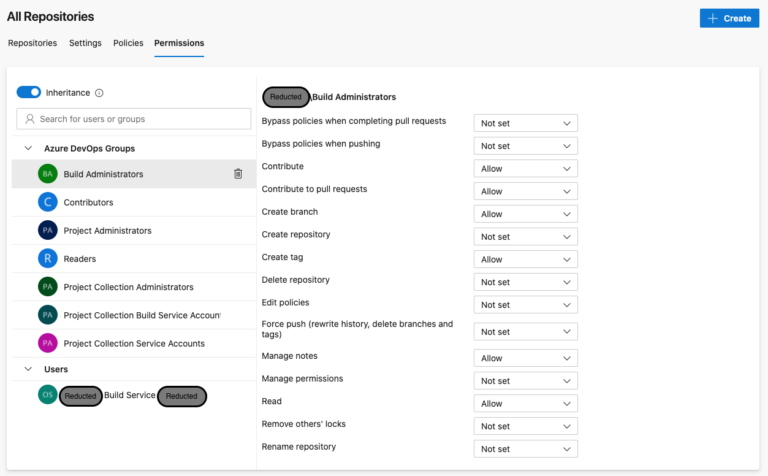
Task: Click Project Collection Service Accounts avatar
Action: [48, 343]
